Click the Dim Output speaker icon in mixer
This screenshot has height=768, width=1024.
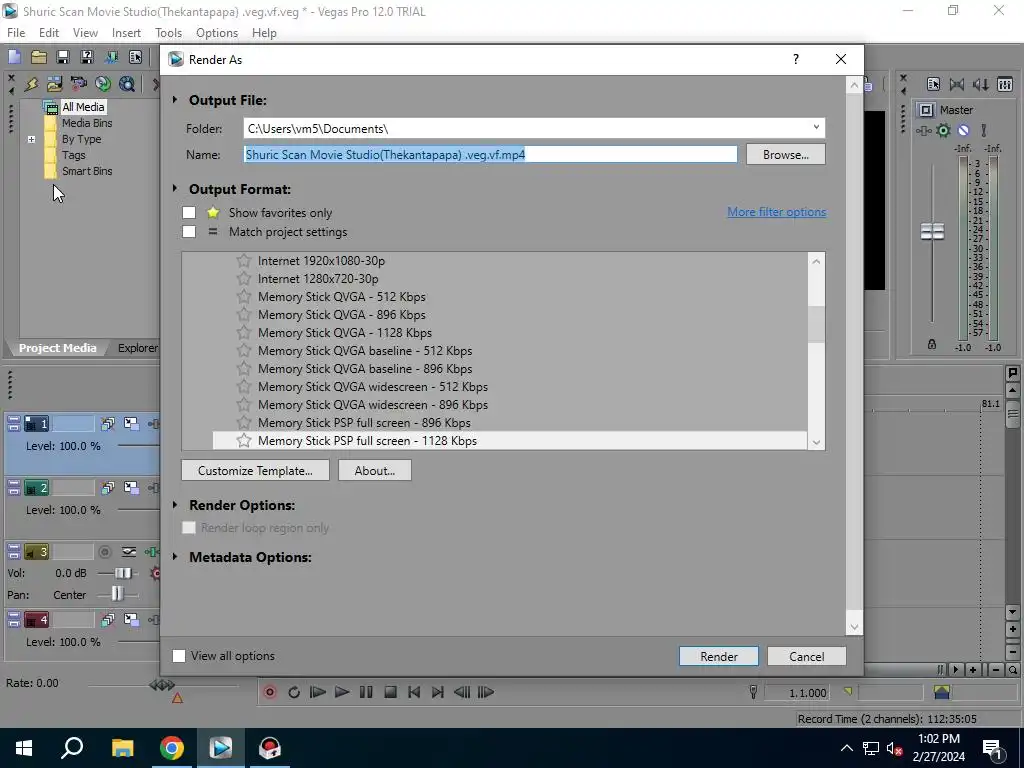point(981,84)
